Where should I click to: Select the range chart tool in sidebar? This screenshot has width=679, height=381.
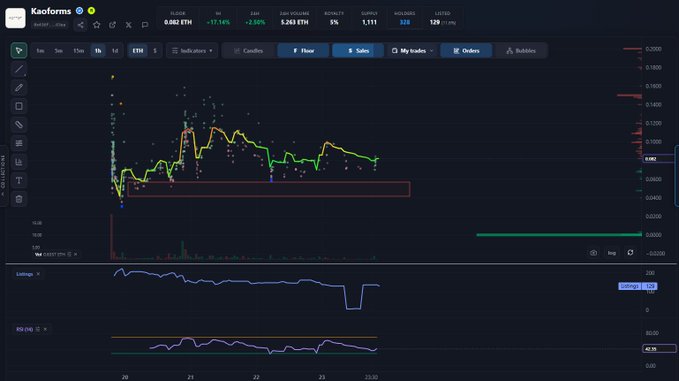(19, 162)
